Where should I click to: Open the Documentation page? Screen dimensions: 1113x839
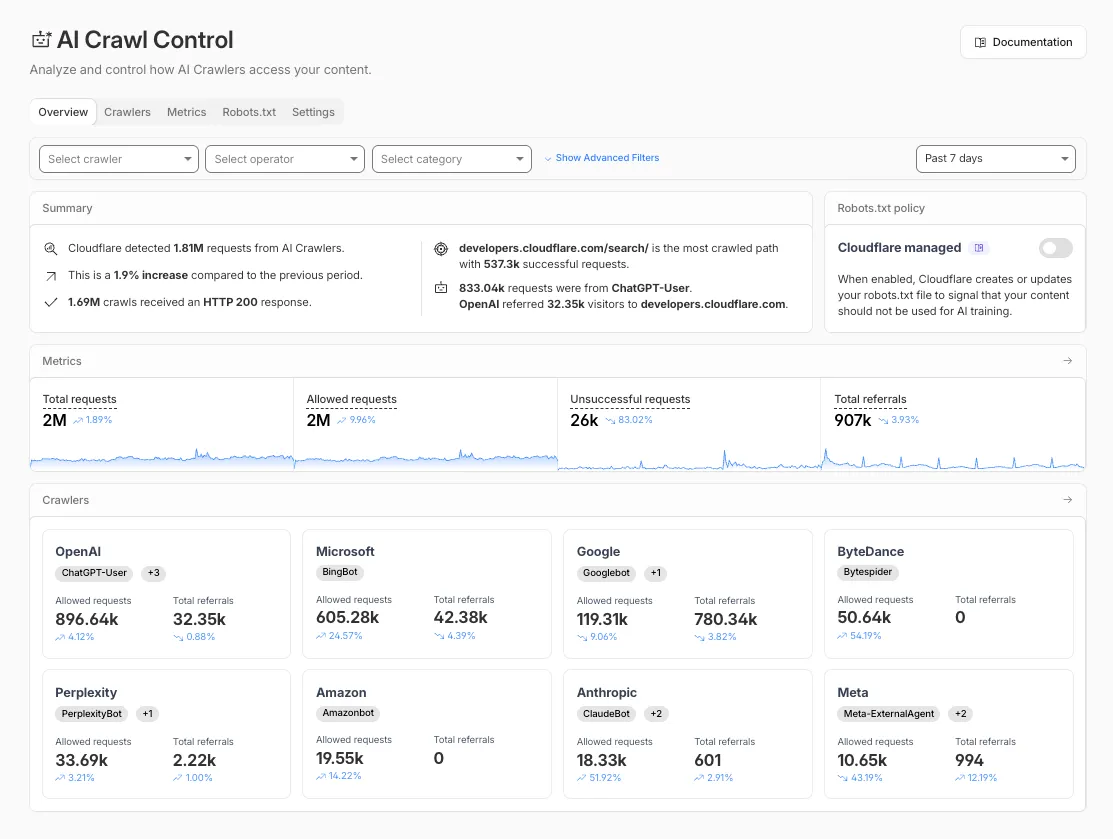(x=1023, y=42)
